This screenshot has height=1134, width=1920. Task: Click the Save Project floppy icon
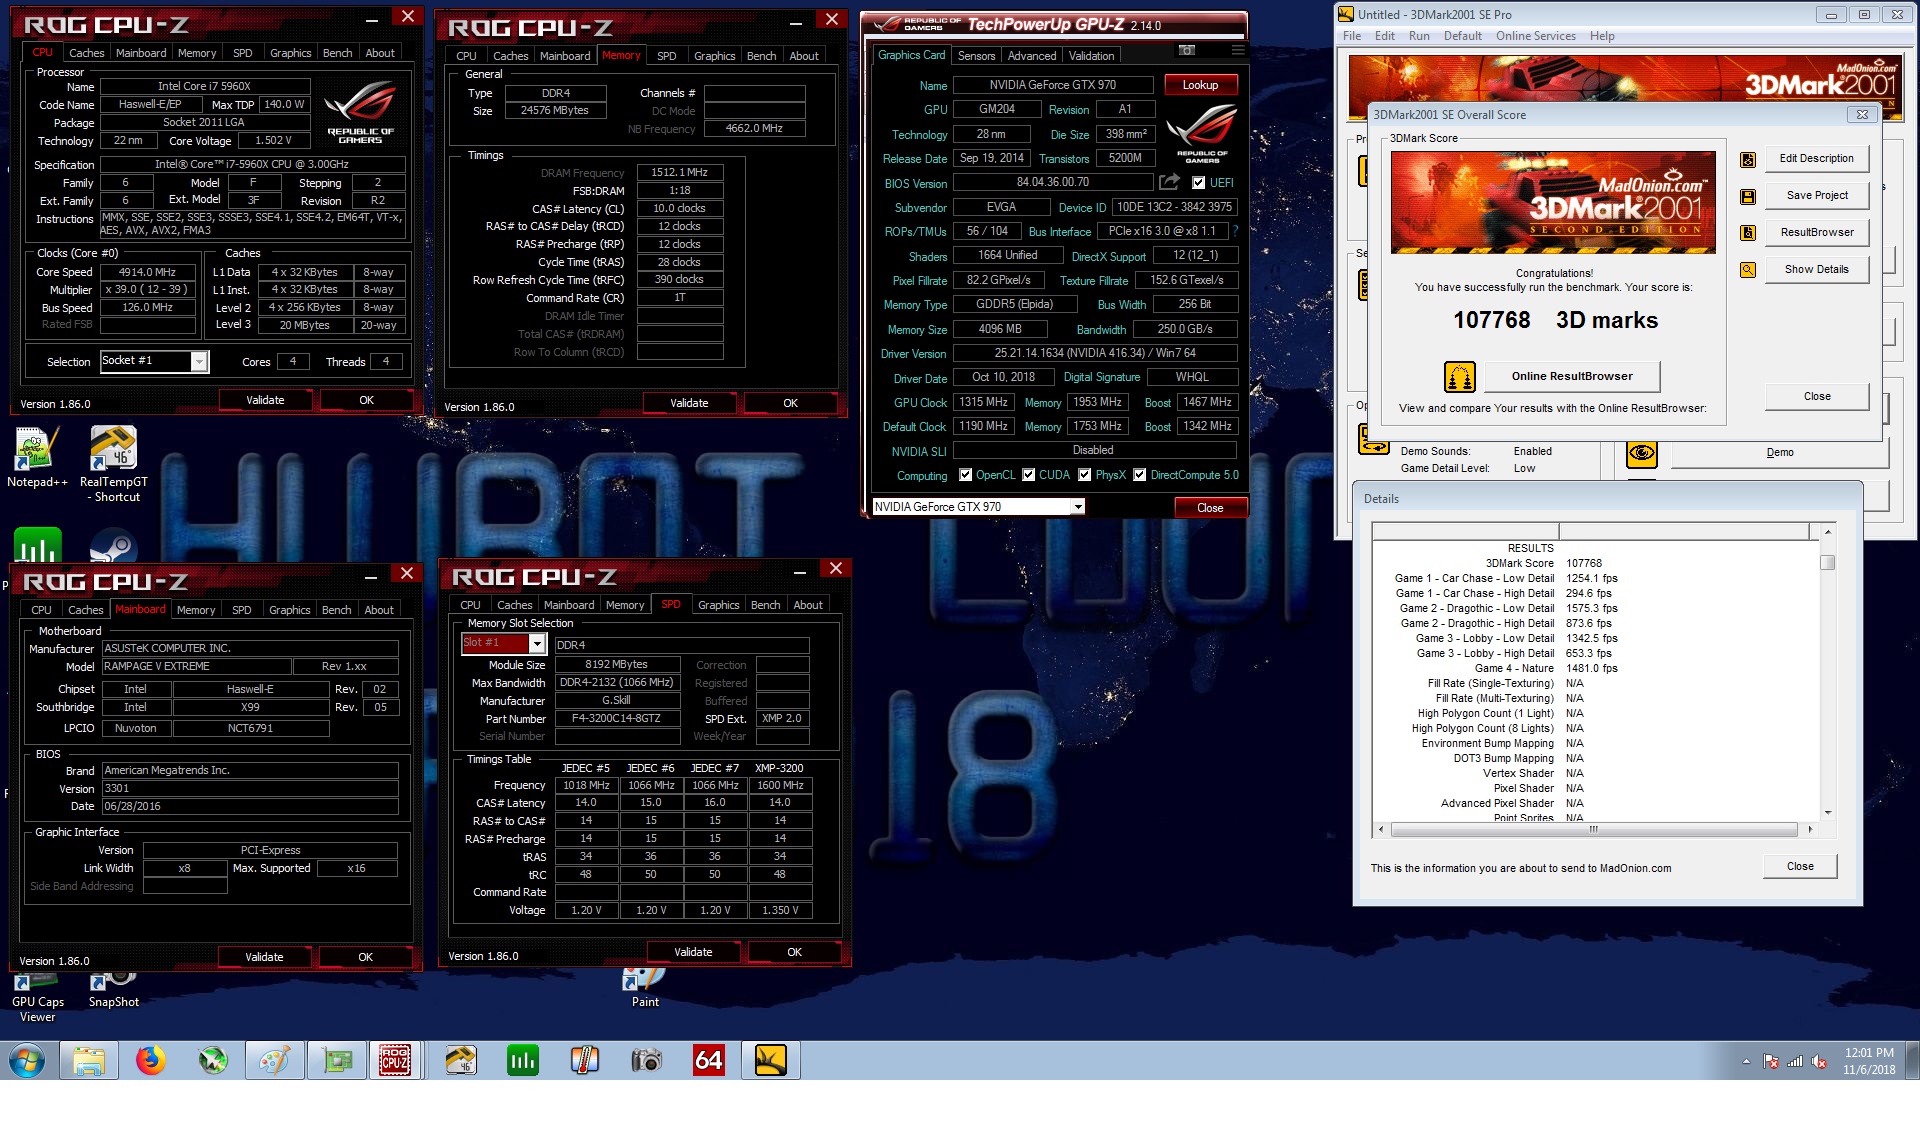tap(1748, 196)
